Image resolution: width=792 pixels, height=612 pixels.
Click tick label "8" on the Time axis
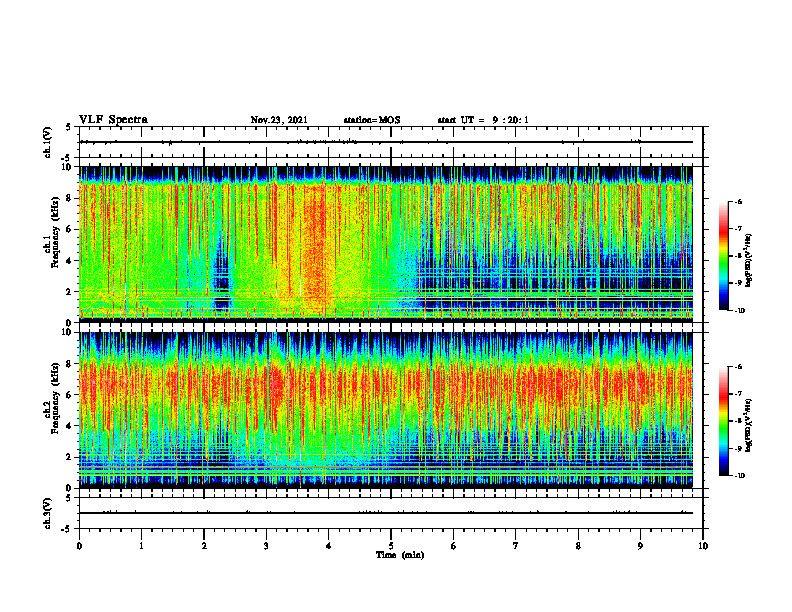pos(578,546)
